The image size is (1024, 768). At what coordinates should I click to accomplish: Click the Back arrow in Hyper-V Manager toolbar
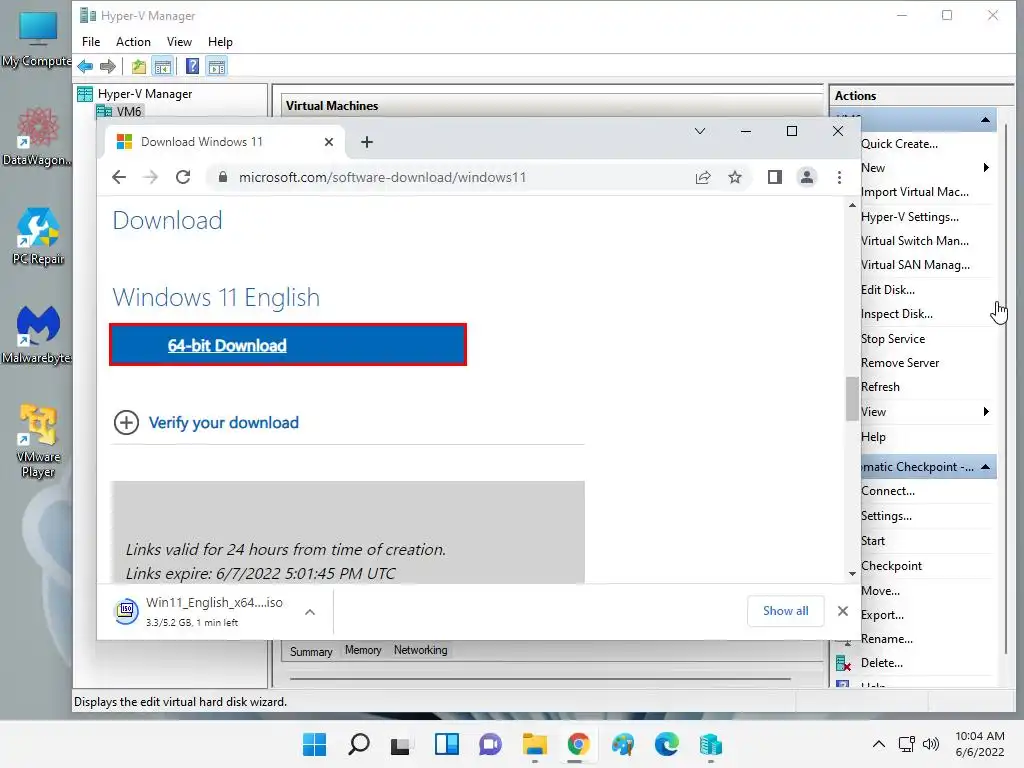[85, 66]
